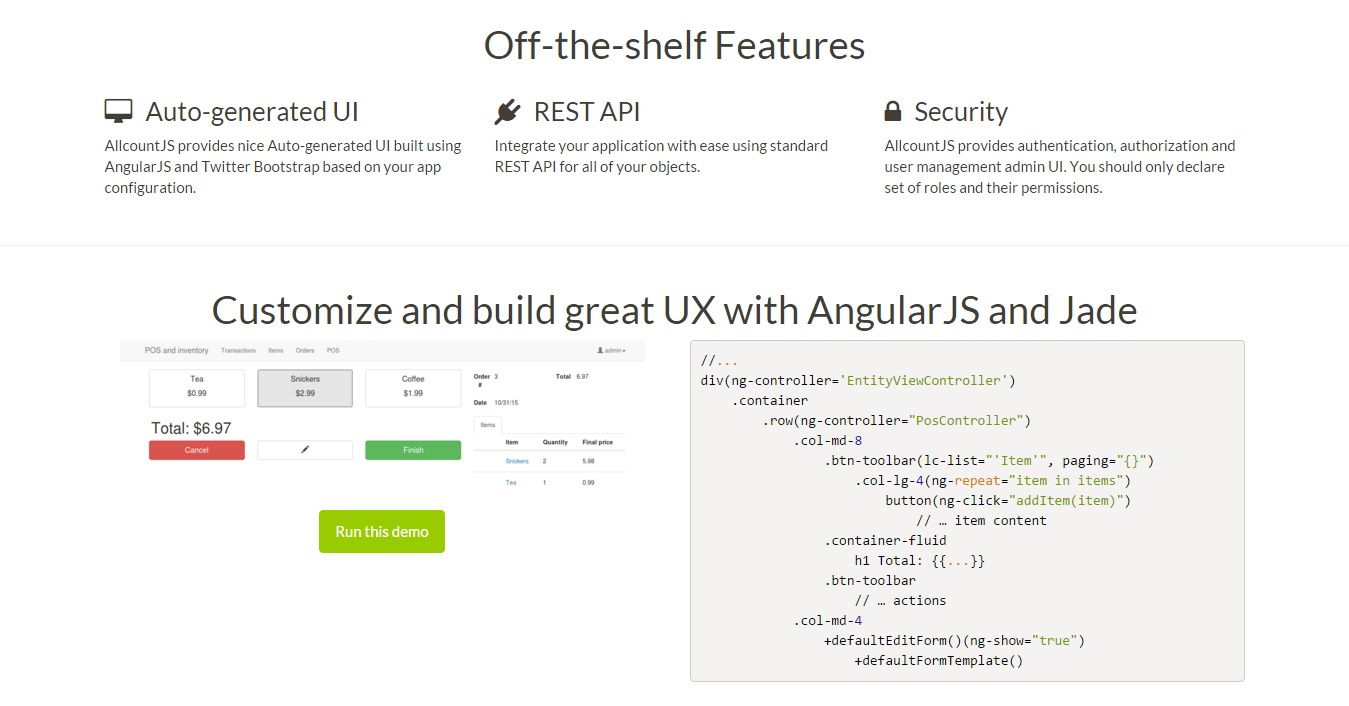This screenshot has height=706, width=1349.
Task: Click the user icon next to admin
Action: point(598,350)
